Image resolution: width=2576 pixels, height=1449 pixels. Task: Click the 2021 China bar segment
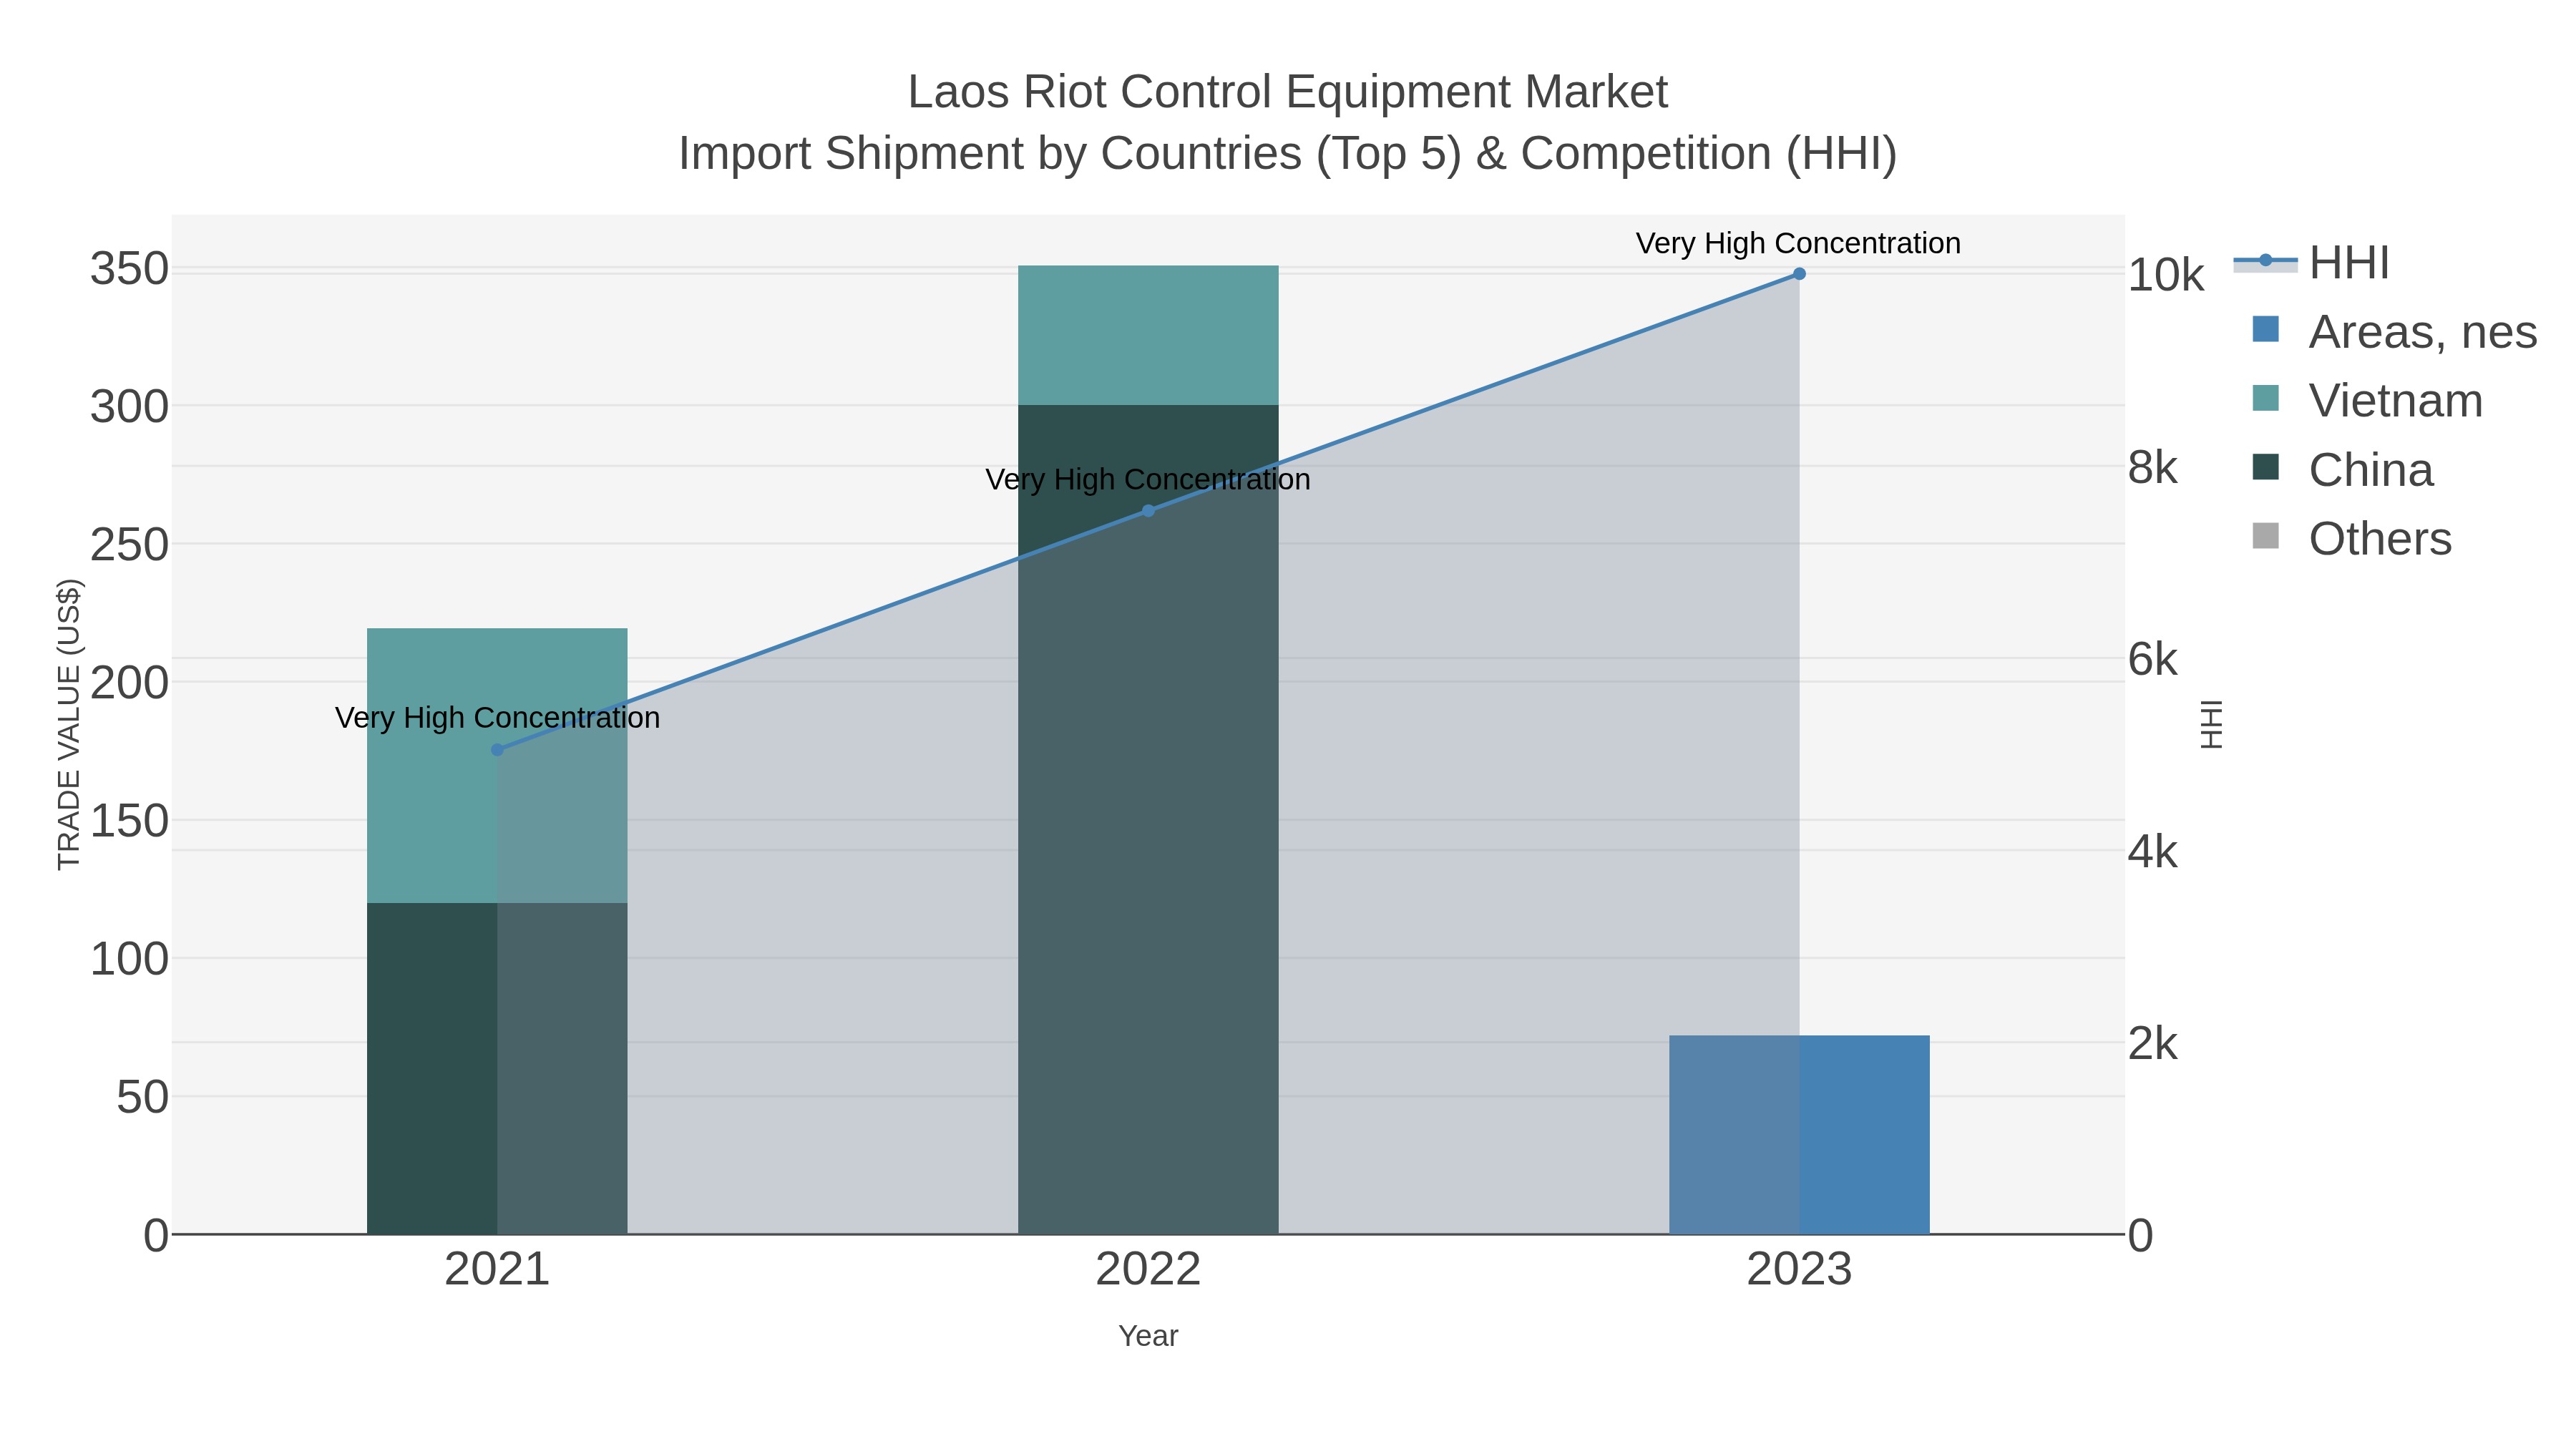click(497, 1069)
